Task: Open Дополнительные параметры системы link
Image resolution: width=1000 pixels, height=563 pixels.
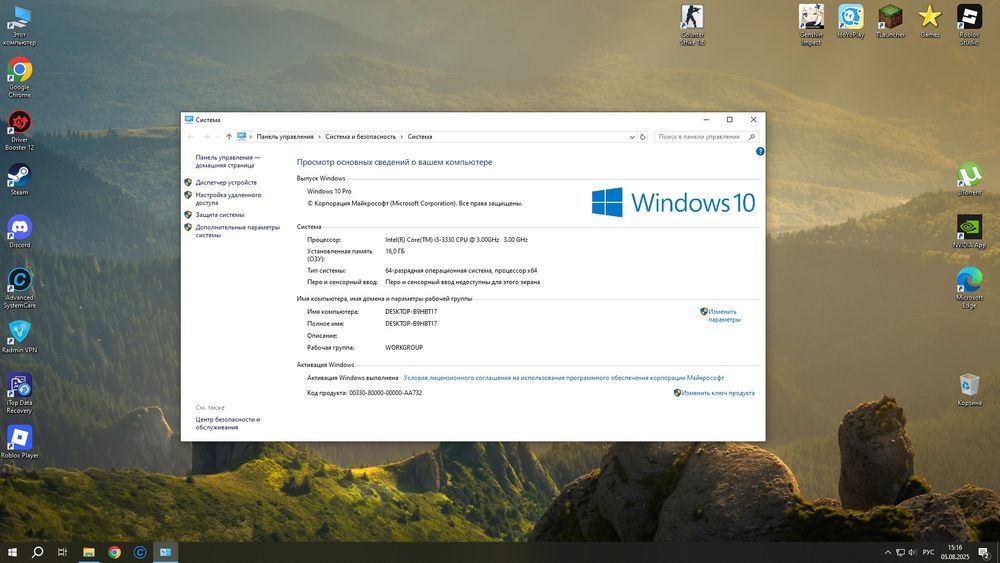Action: [237, 231]
